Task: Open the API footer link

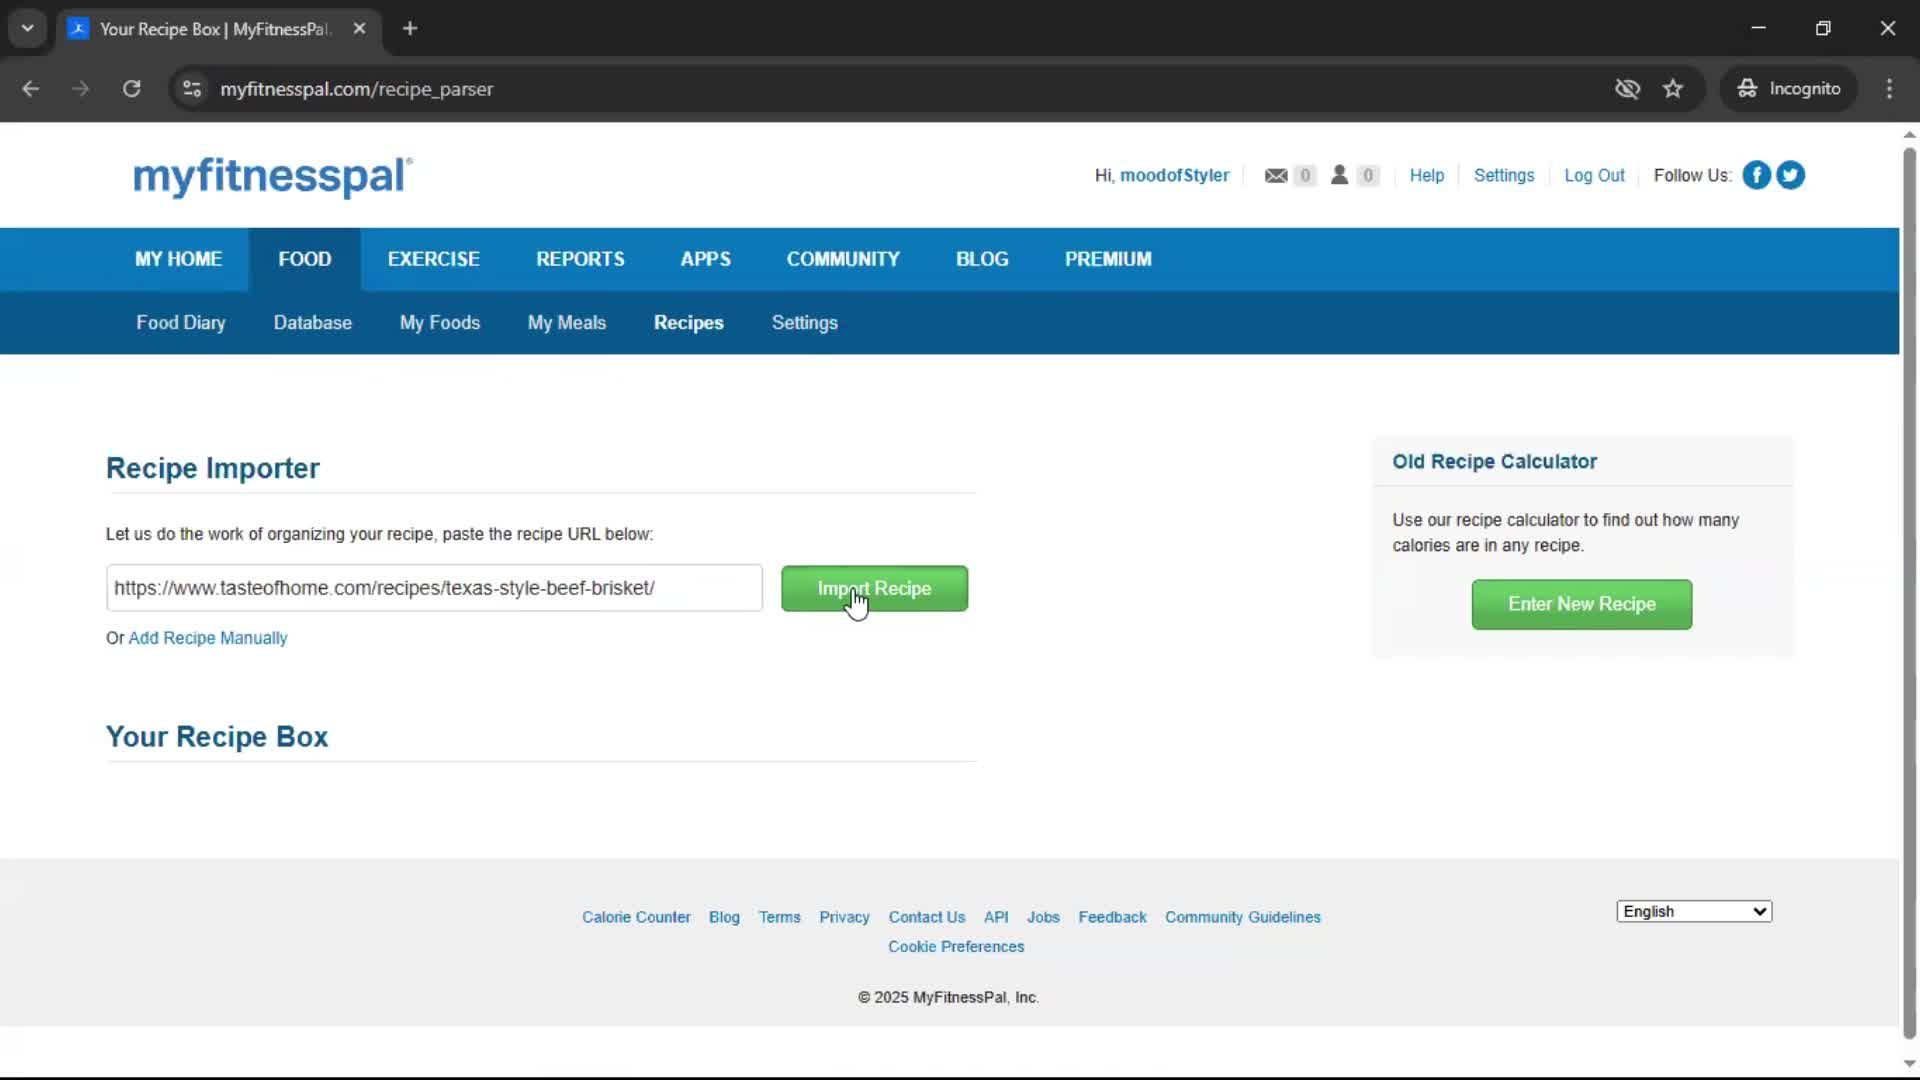Action: click(x=996, y=917)
